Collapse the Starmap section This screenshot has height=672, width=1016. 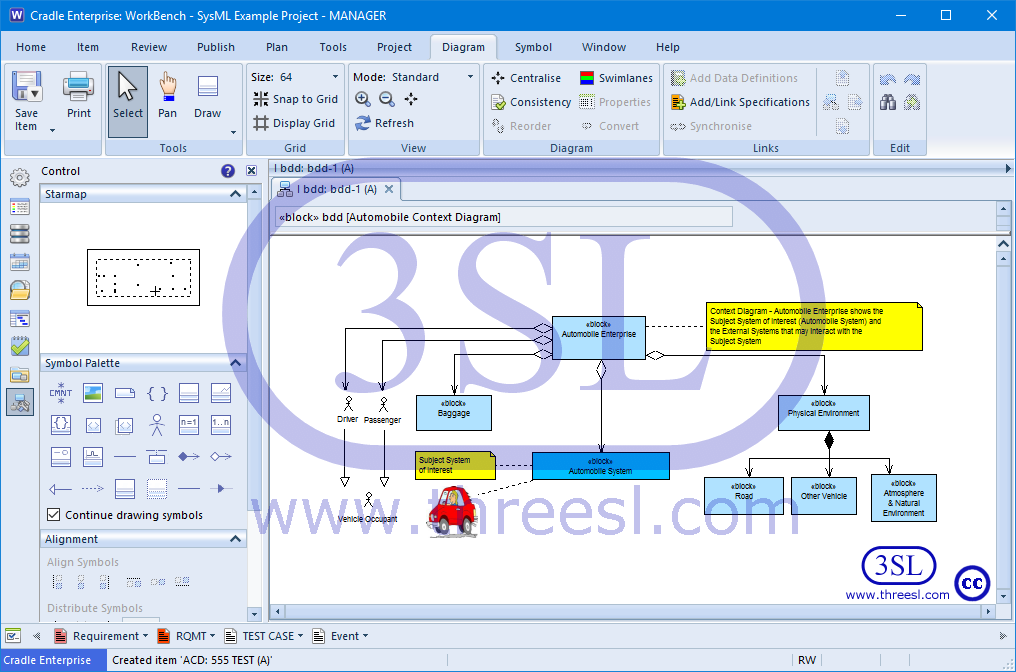[235, 194]
